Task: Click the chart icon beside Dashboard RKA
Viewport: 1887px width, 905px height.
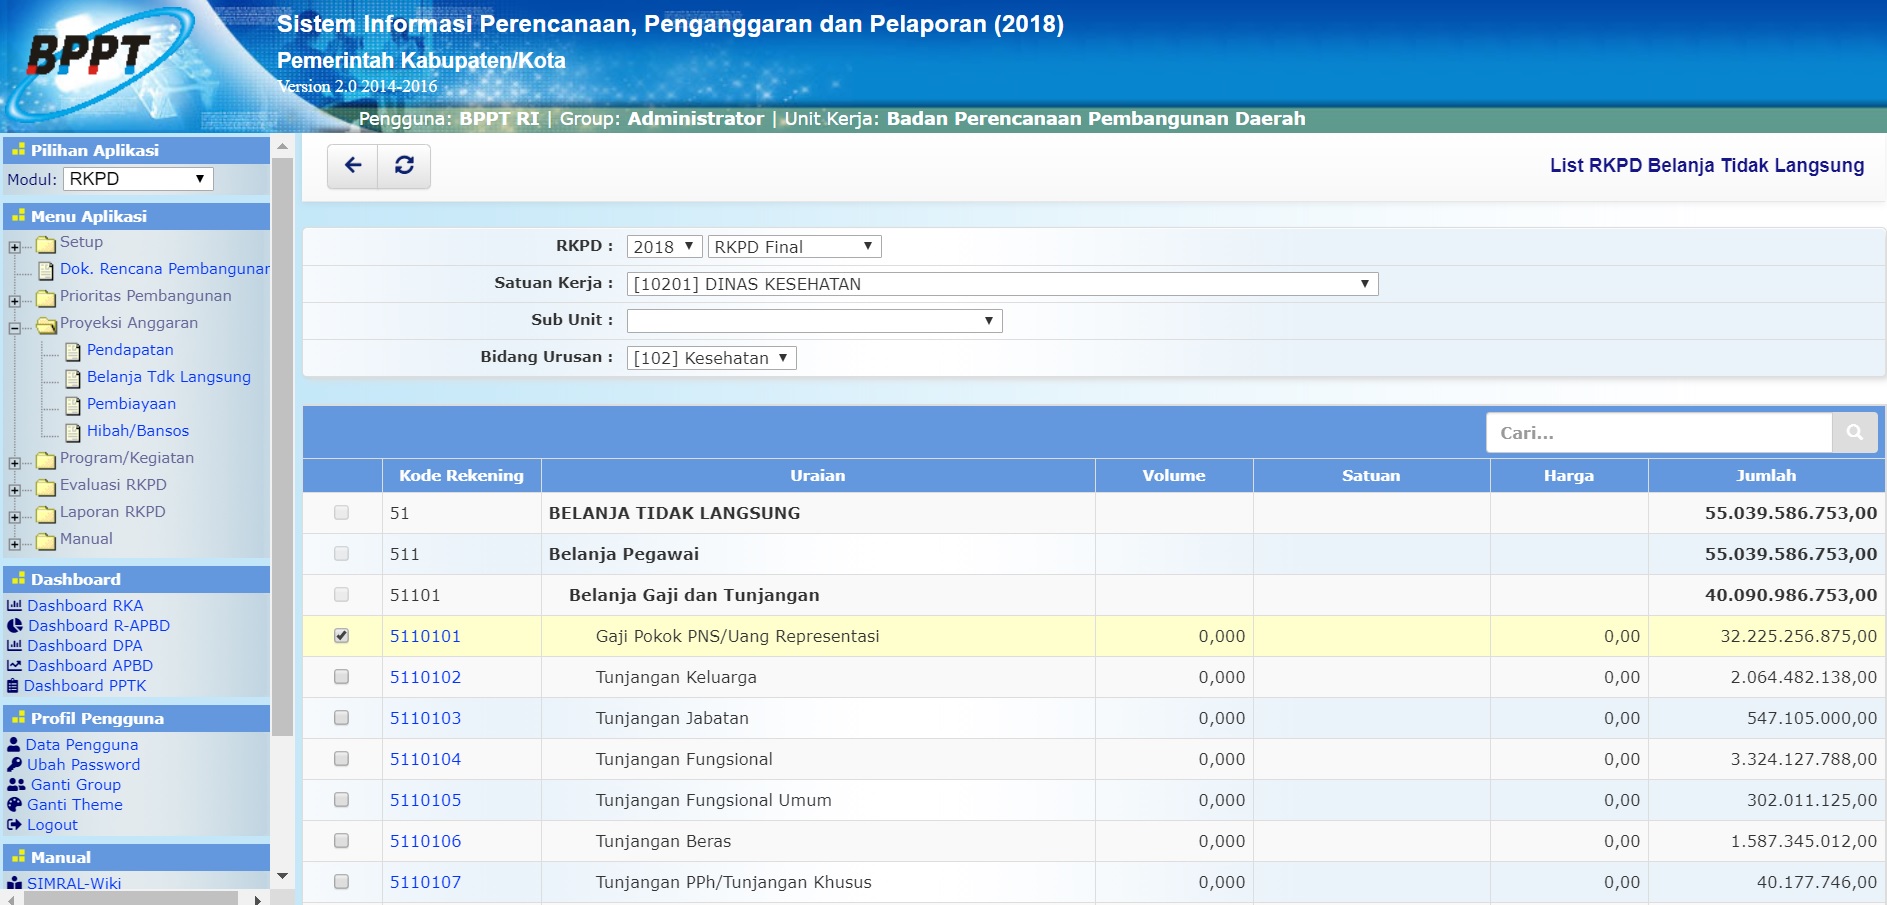Action: pos(16,605)
